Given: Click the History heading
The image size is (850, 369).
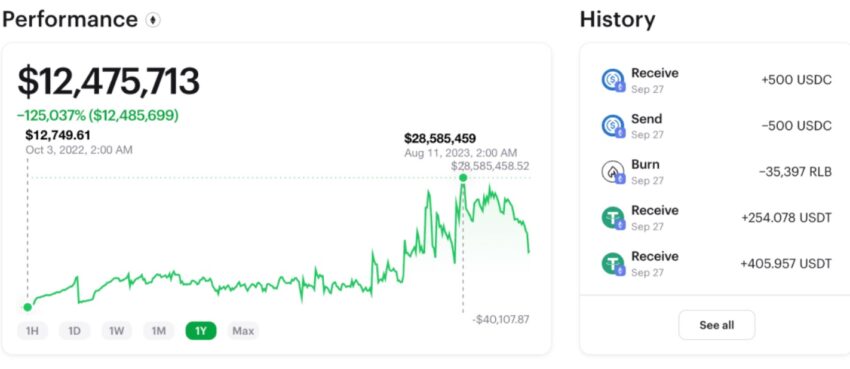Looking at the screenshot, I should (x=617, y=20).
